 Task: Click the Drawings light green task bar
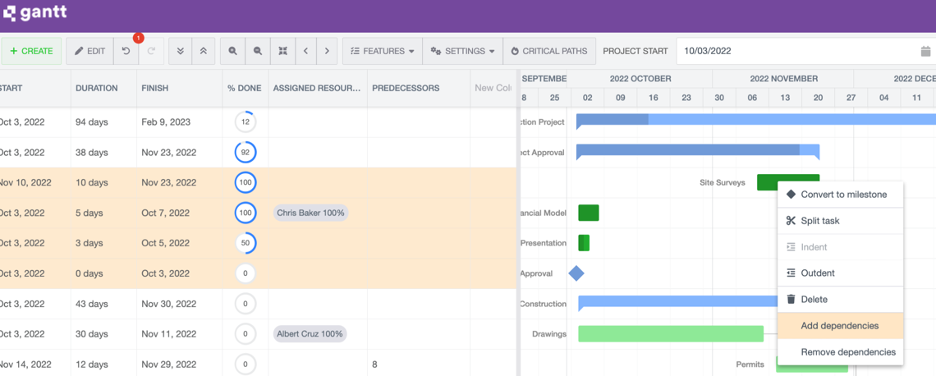671,334
